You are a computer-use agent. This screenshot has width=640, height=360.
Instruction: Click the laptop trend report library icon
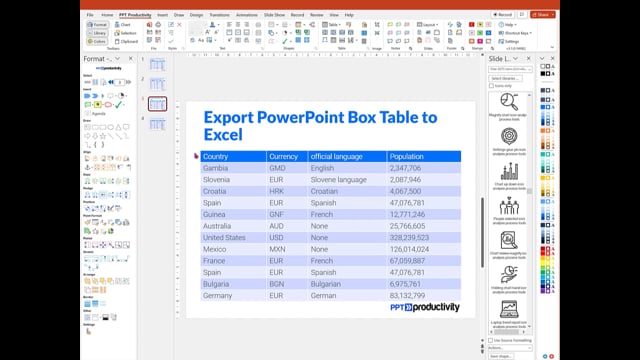tap(509, 314)
